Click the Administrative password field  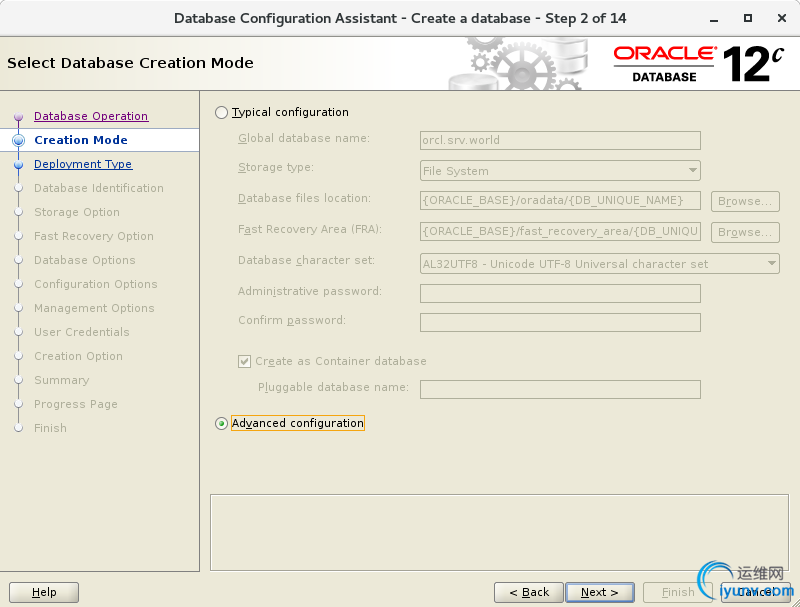pos(560,293)
